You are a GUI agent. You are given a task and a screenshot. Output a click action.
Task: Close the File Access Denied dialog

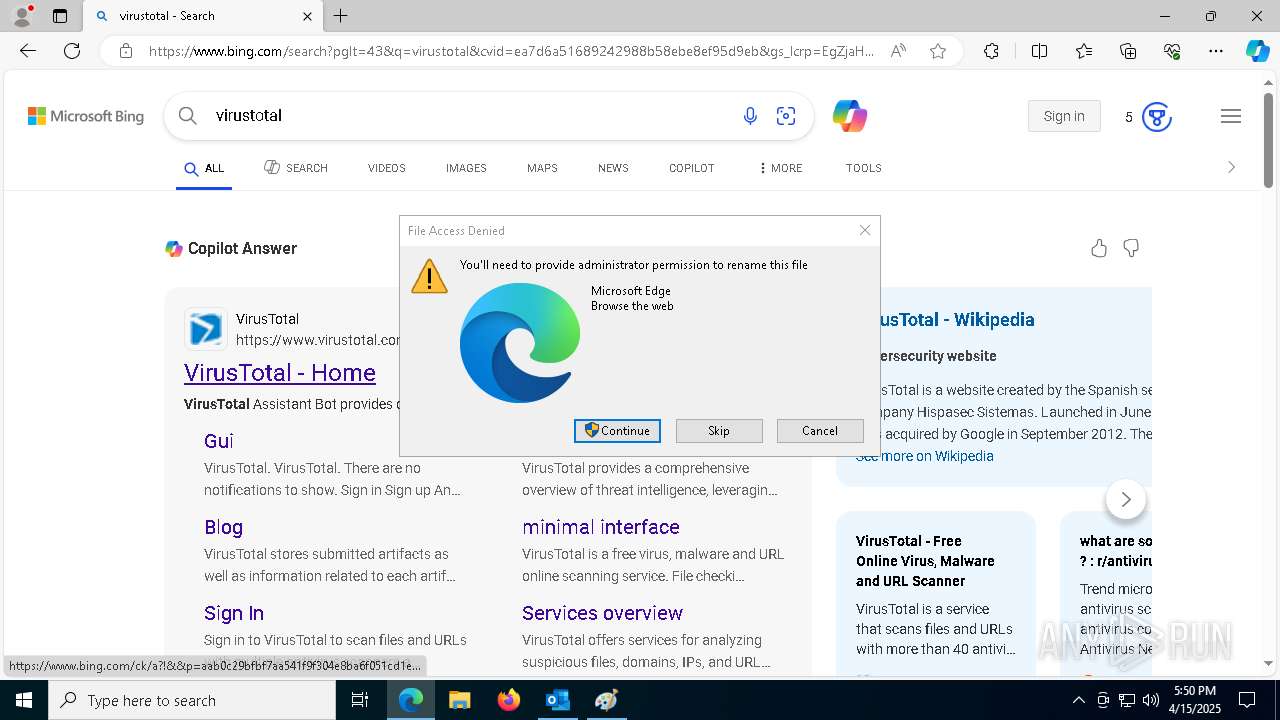click(x=865, y=230)
